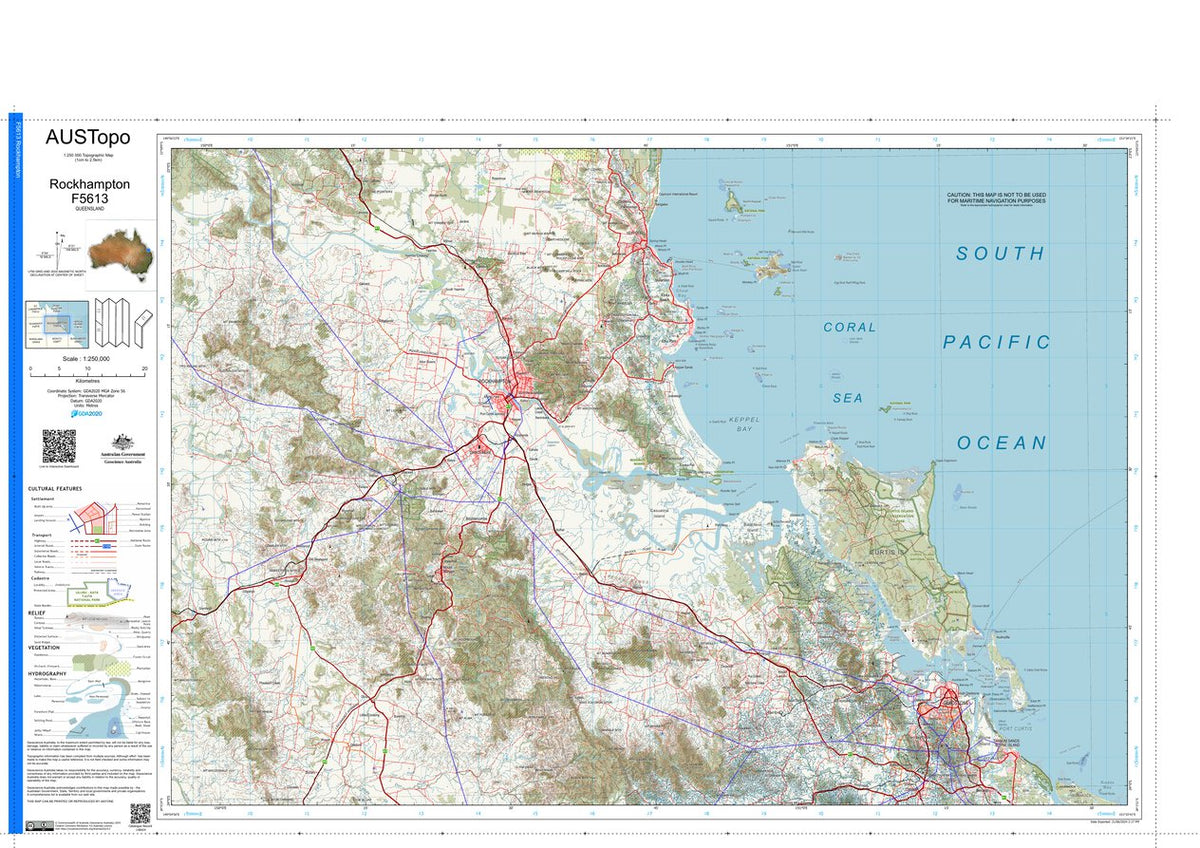Click the catalogue record QR code
Screen dimensions: 1200x848
[139, 814]
